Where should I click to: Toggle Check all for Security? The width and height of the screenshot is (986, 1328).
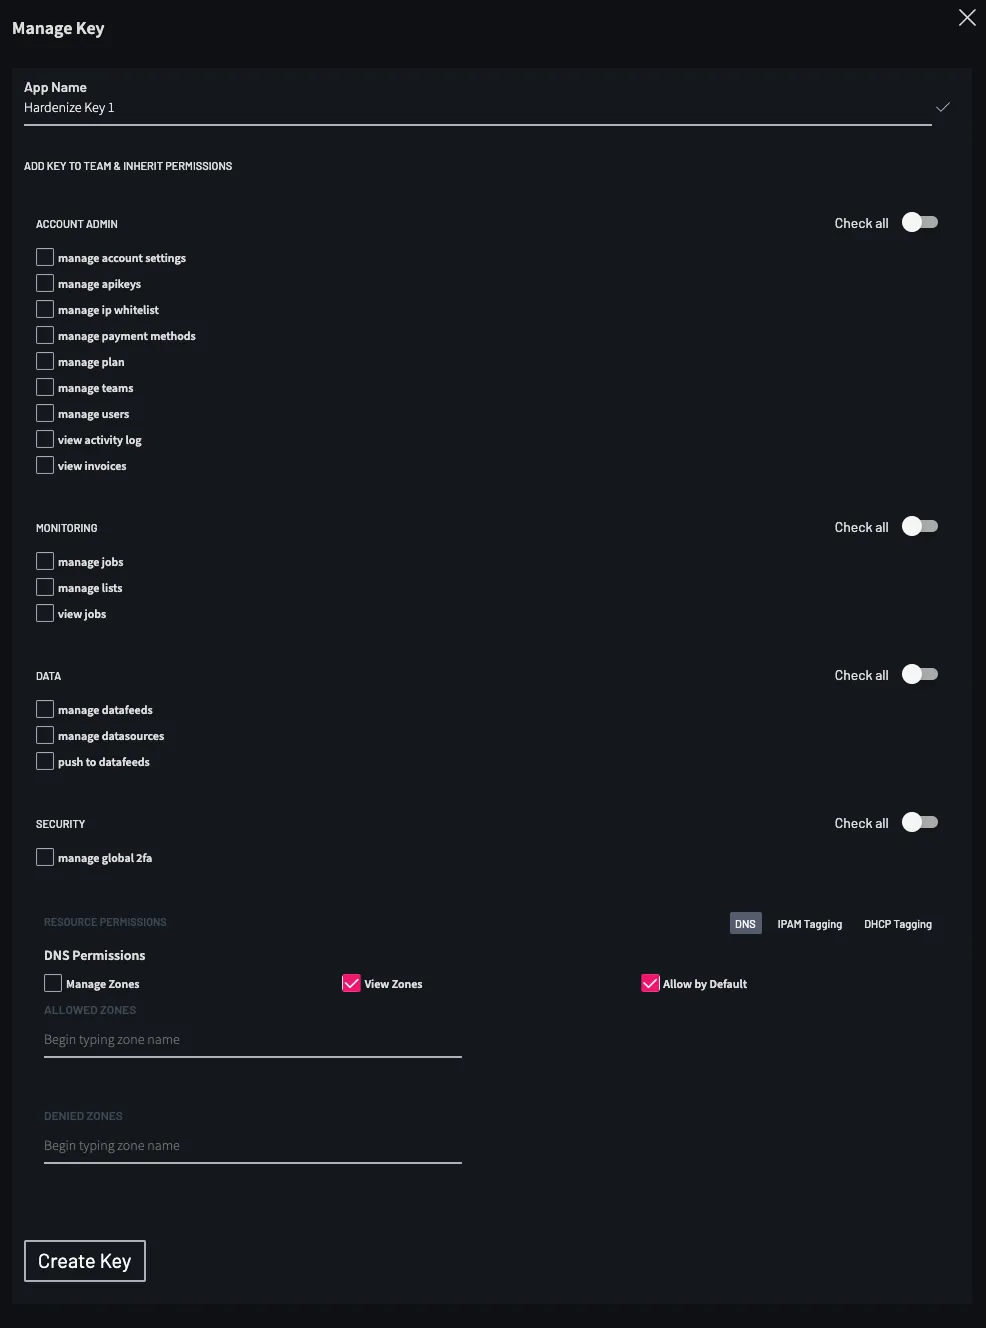pyautogui.click(x=918, y=822)
